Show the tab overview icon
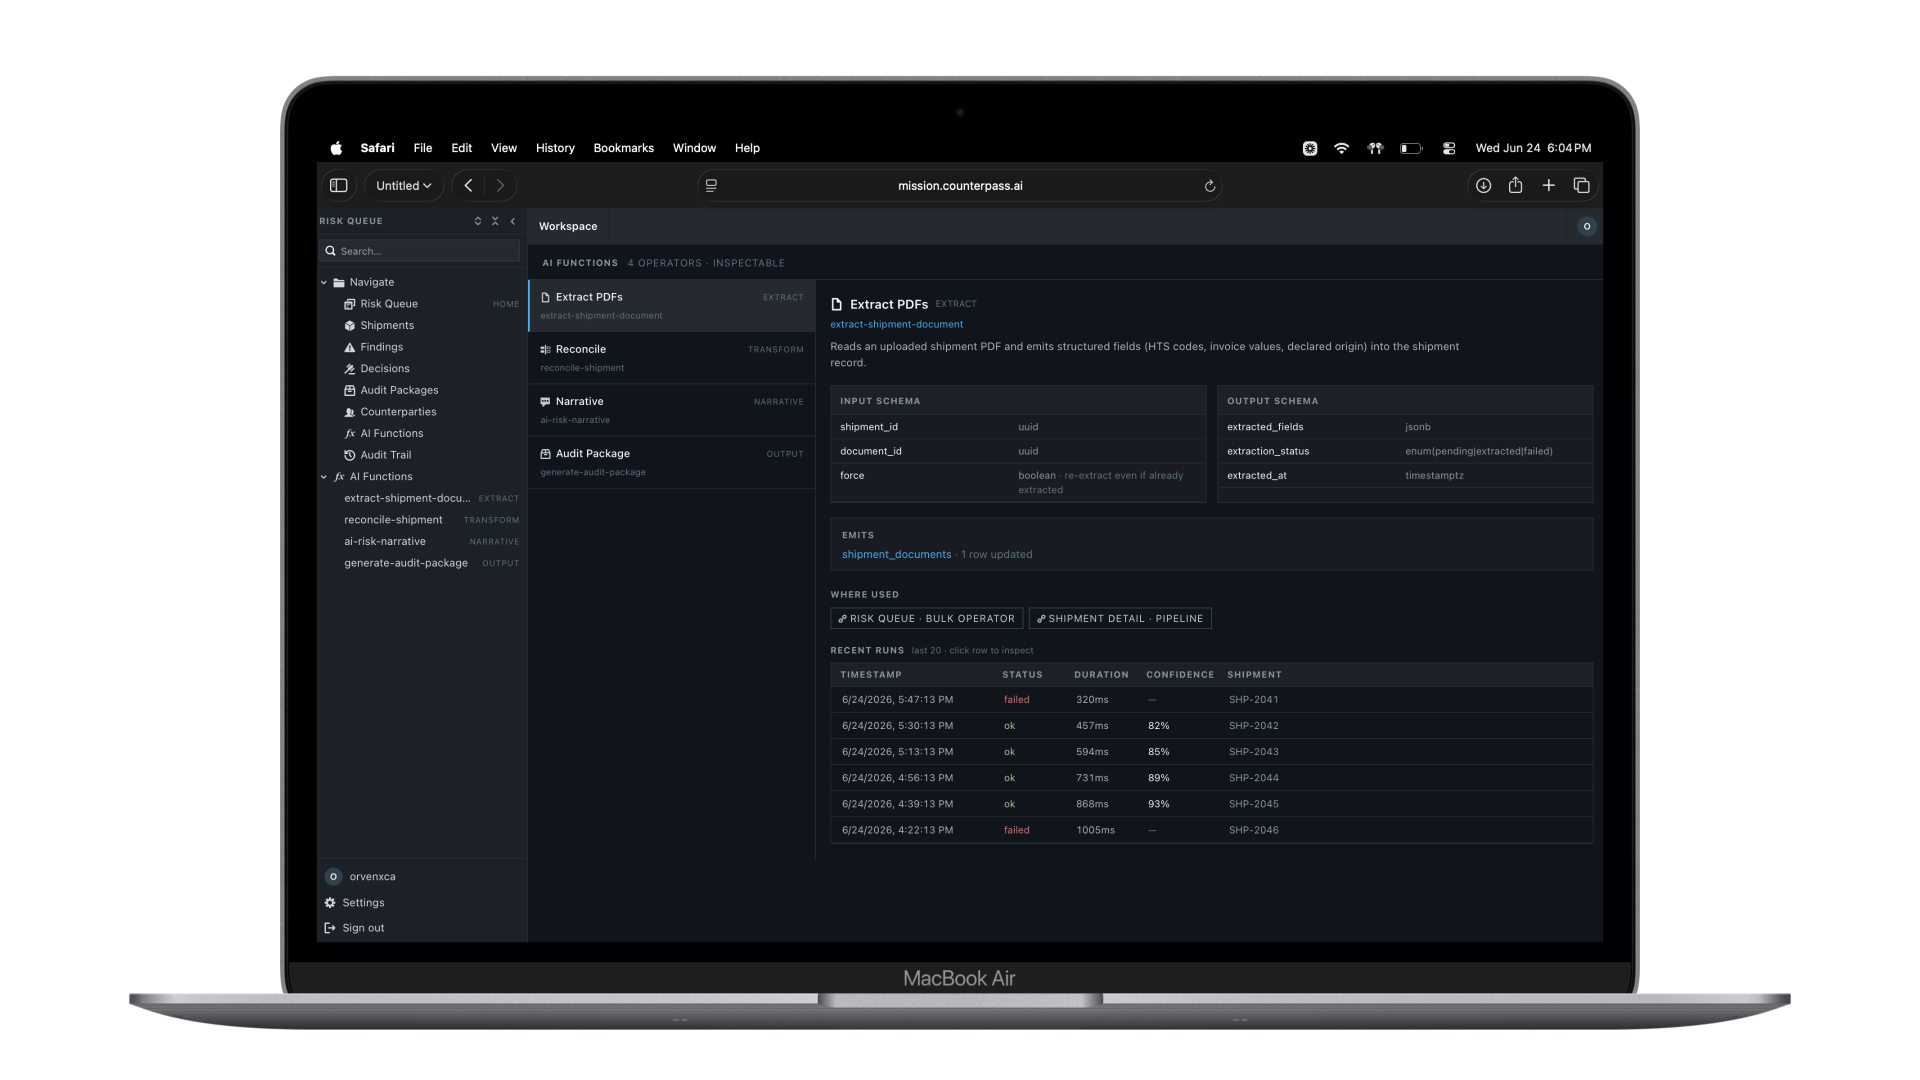The image size is (1920, 1080). pyautogui.click(x=1581, y=185)
